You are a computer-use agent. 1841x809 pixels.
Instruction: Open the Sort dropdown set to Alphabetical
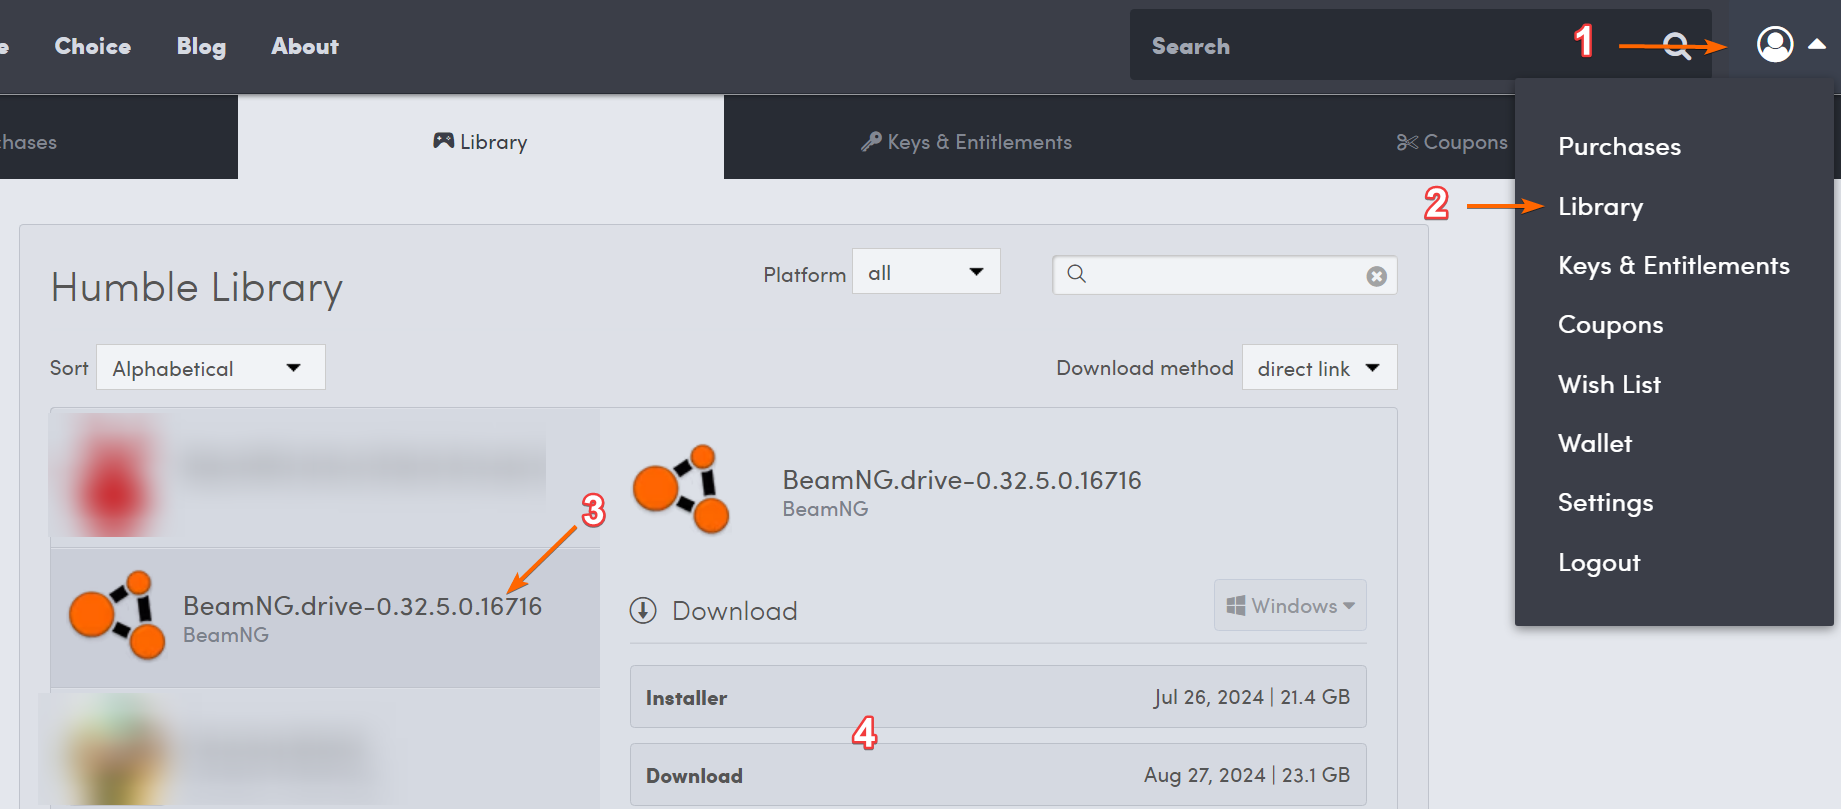click(x=211, y=368)
